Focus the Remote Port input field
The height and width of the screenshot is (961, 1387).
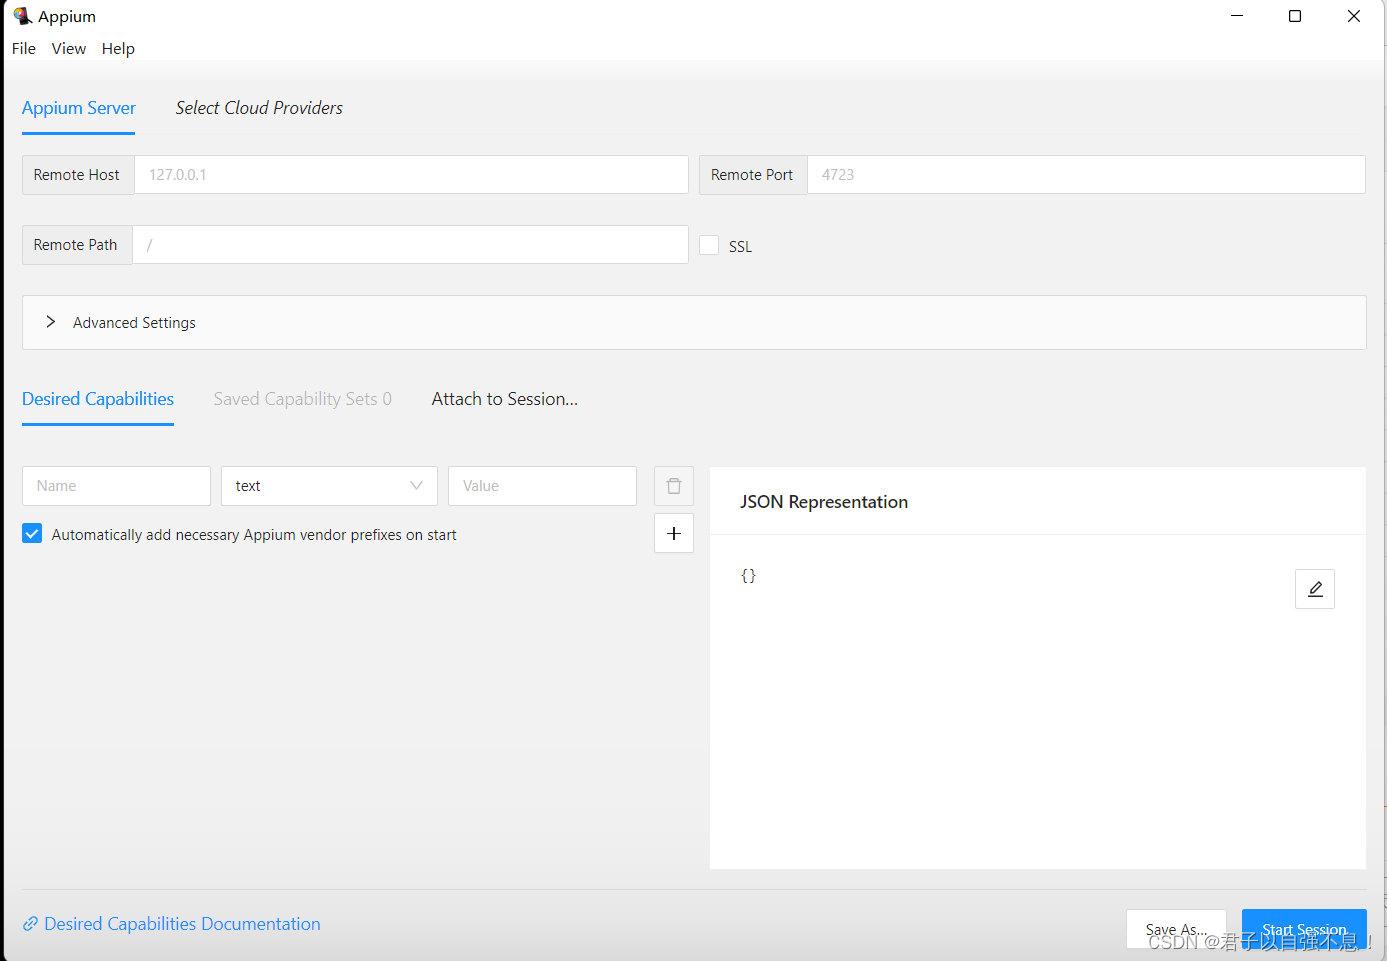1086,174
